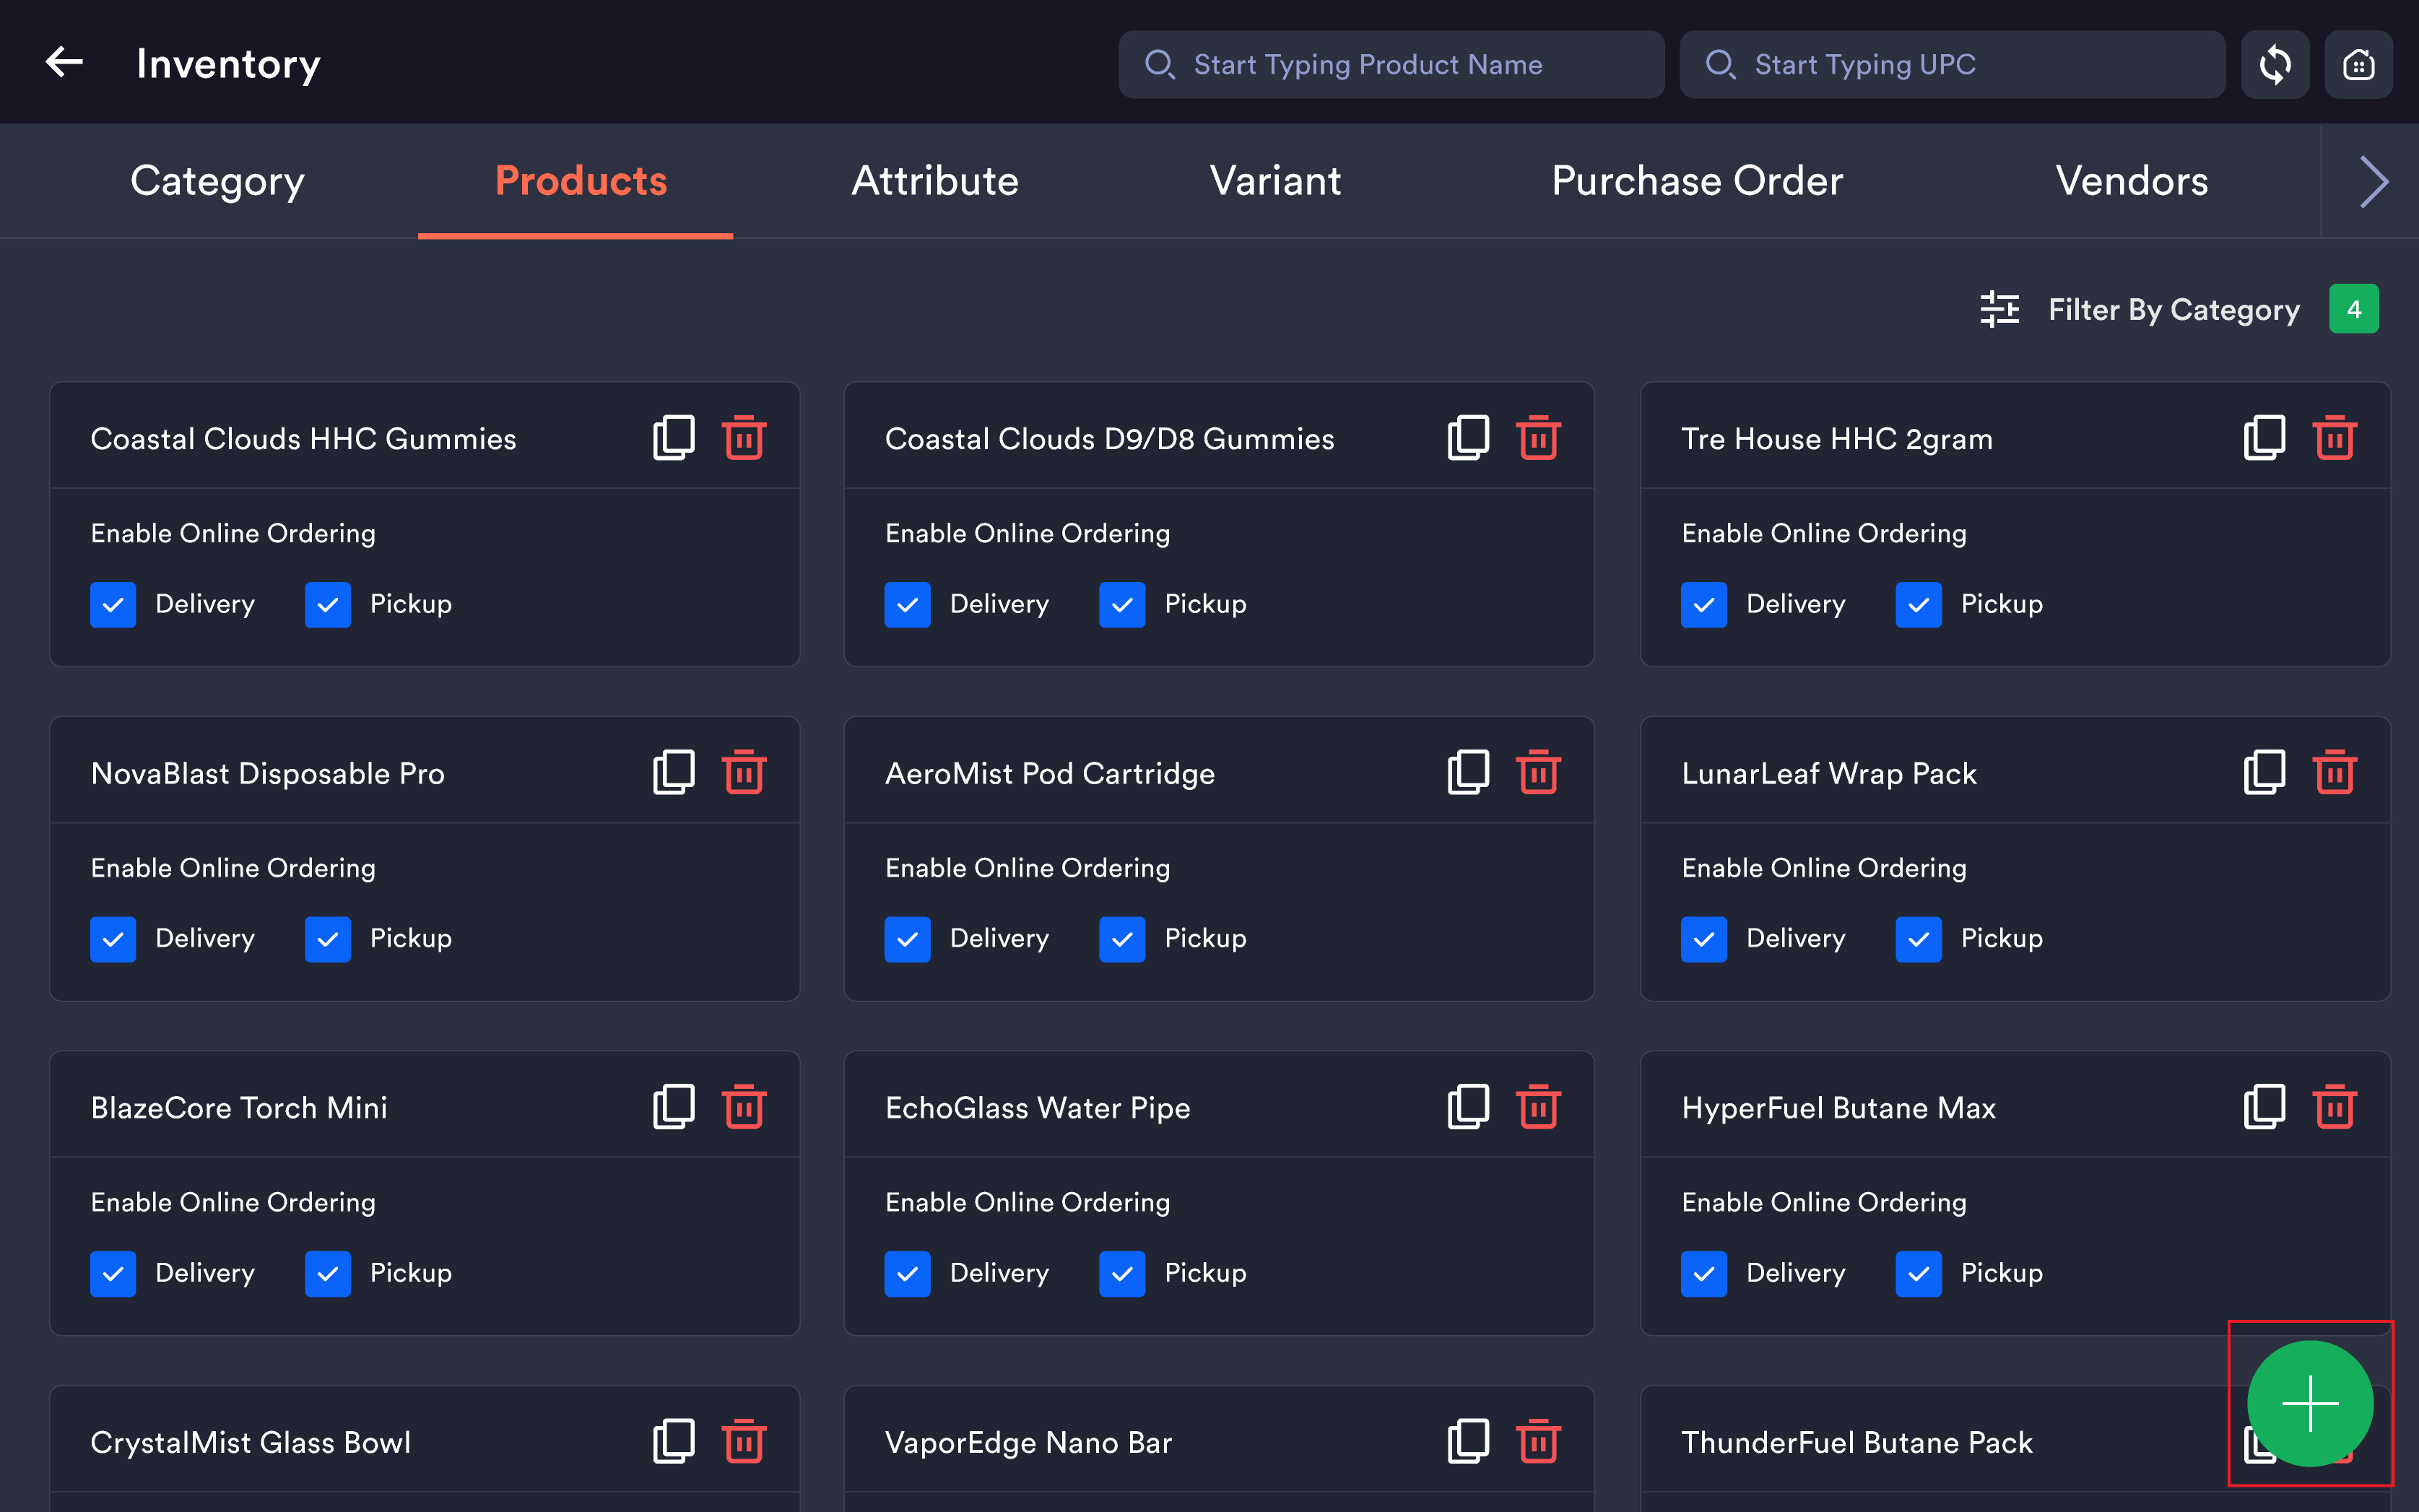The height and width of the screenshot is (1512, 2419).
Task: Remove AeroMist Pod Cartridge with trash icon
Action: pyautogui.click(x=1538, y=772)
